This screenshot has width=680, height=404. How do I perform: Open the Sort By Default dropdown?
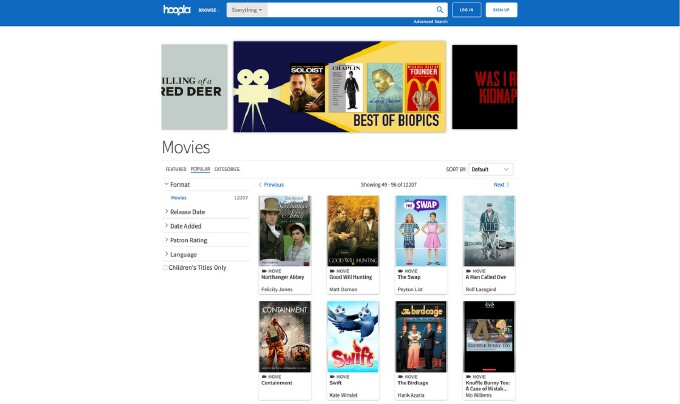click(492, 169)
